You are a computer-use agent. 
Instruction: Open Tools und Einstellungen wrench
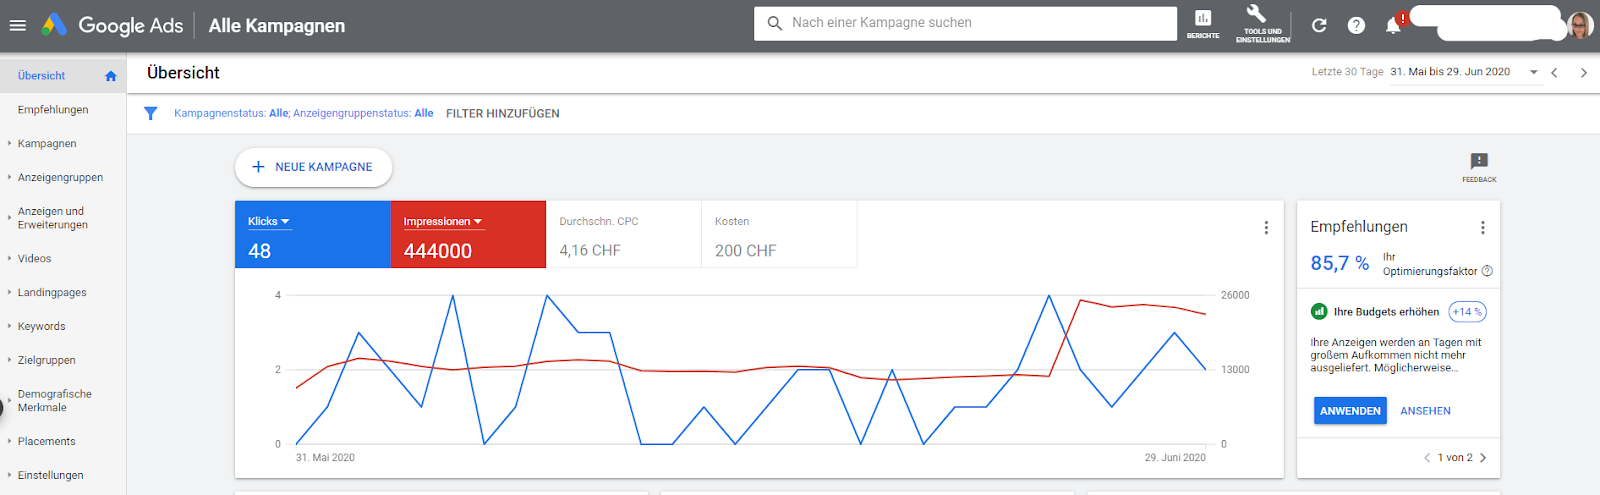point(1262,22)
